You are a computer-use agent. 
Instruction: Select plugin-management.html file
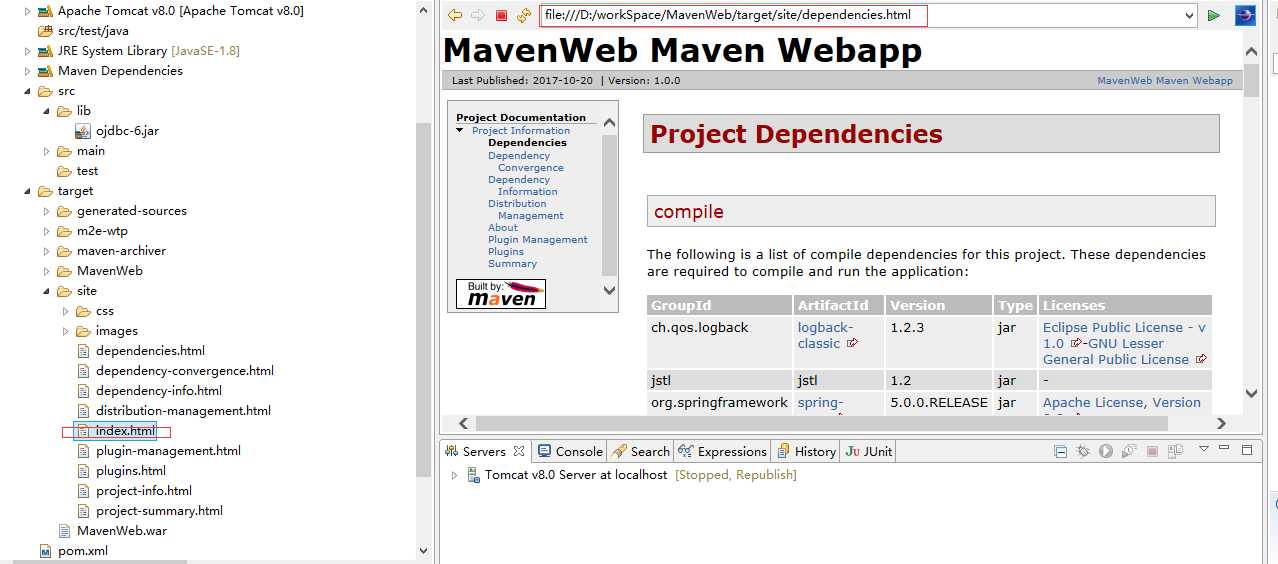[x=168, y=451]
